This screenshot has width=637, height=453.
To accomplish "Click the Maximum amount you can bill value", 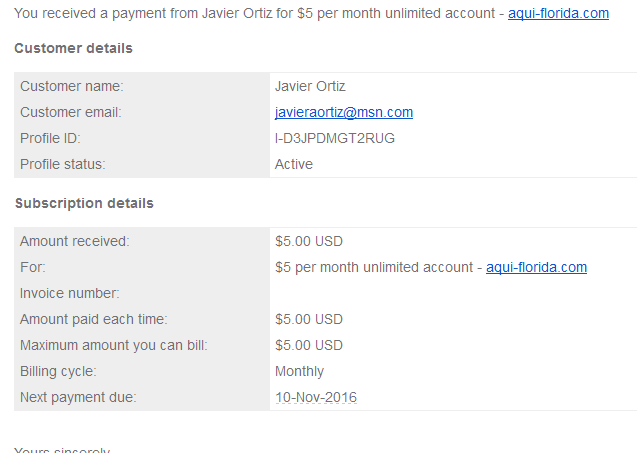I will (309, 345).
